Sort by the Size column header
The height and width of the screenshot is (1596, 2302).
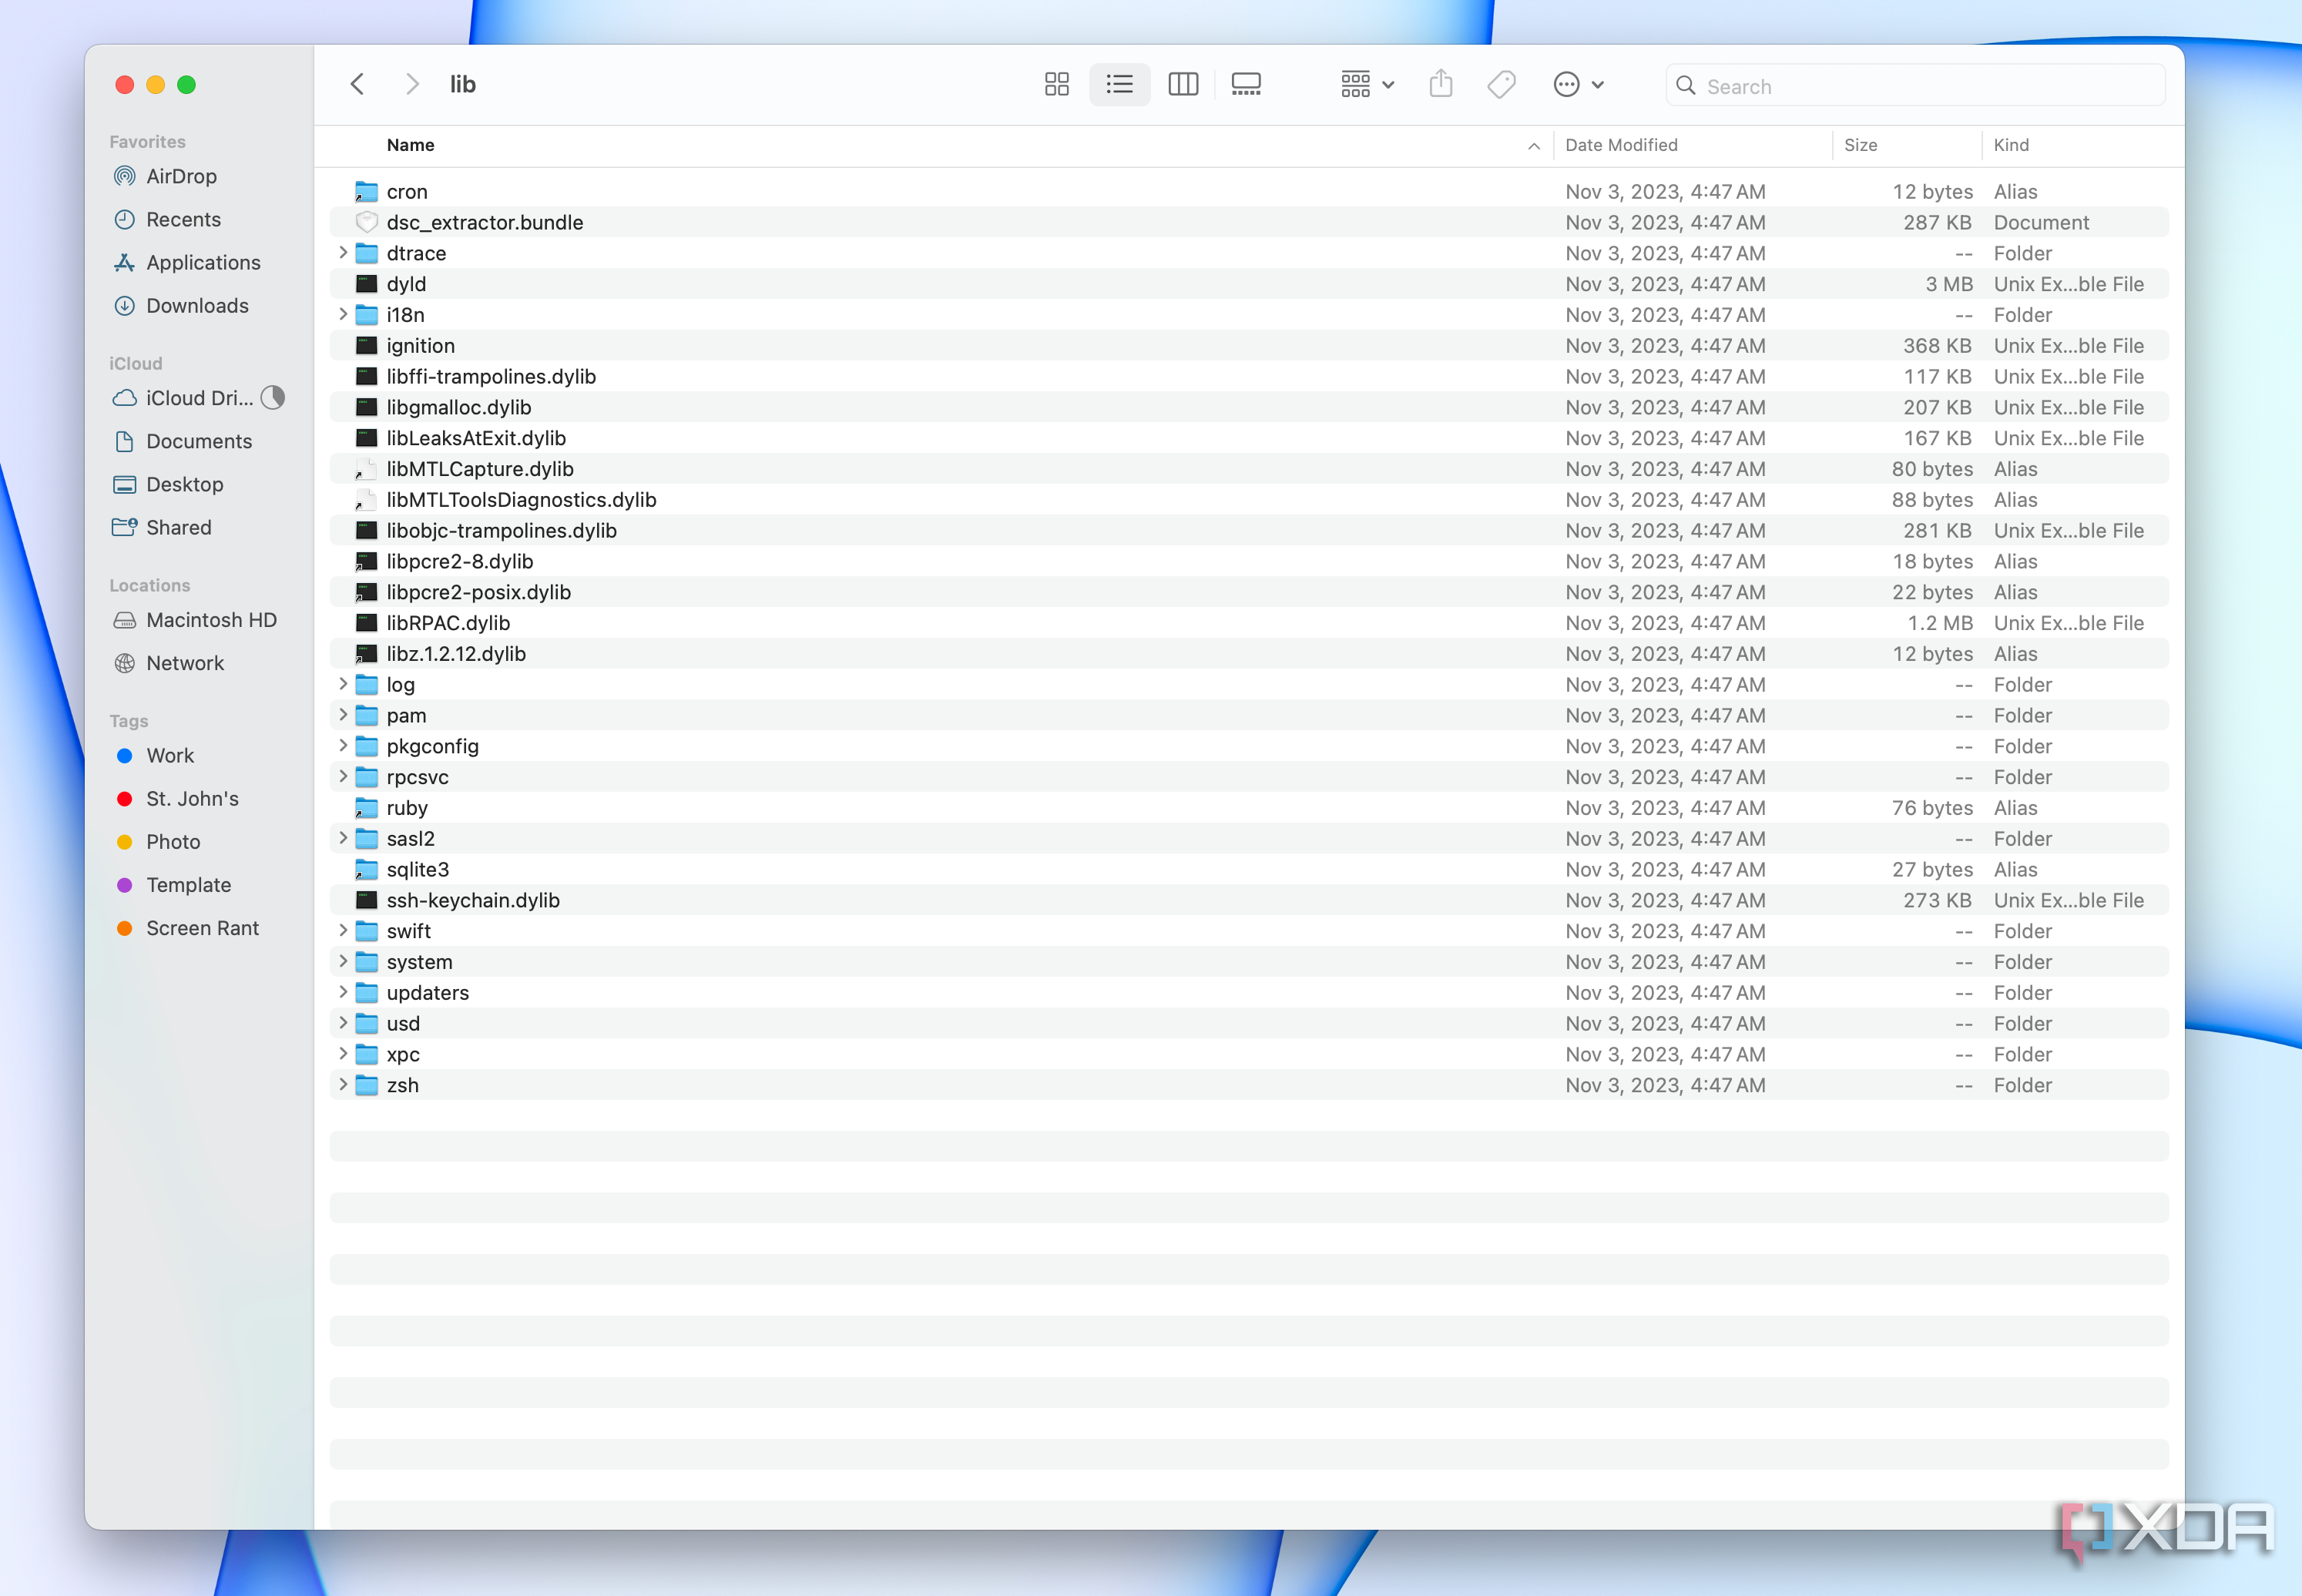coord(1860,145)
